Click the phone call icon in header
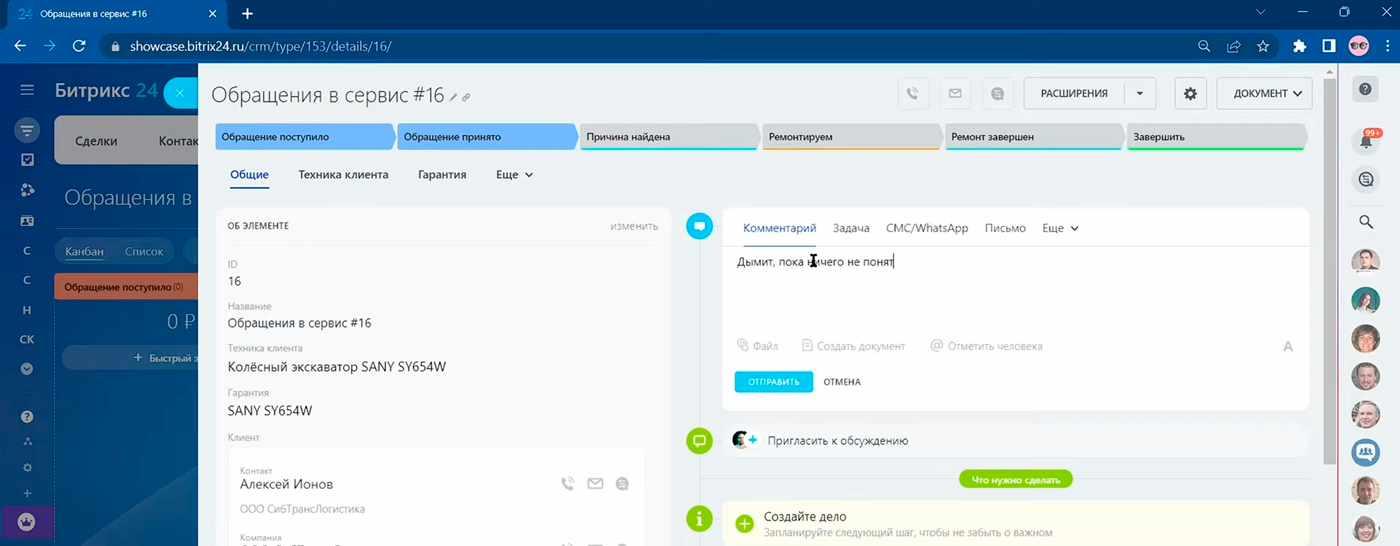The height and width of the screenshot is (546, 1400). coord(912,93)
